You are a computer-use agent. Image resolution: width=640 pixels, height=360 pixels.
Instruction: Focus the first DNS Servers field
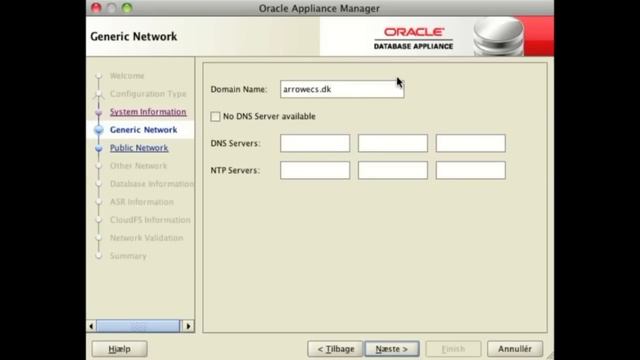pos(315,143)
